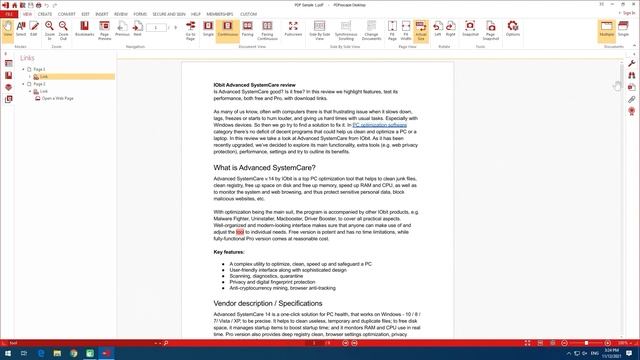Set Single page document view
The height and width of the screenshot is (360, 640).
tap(208, 29)
